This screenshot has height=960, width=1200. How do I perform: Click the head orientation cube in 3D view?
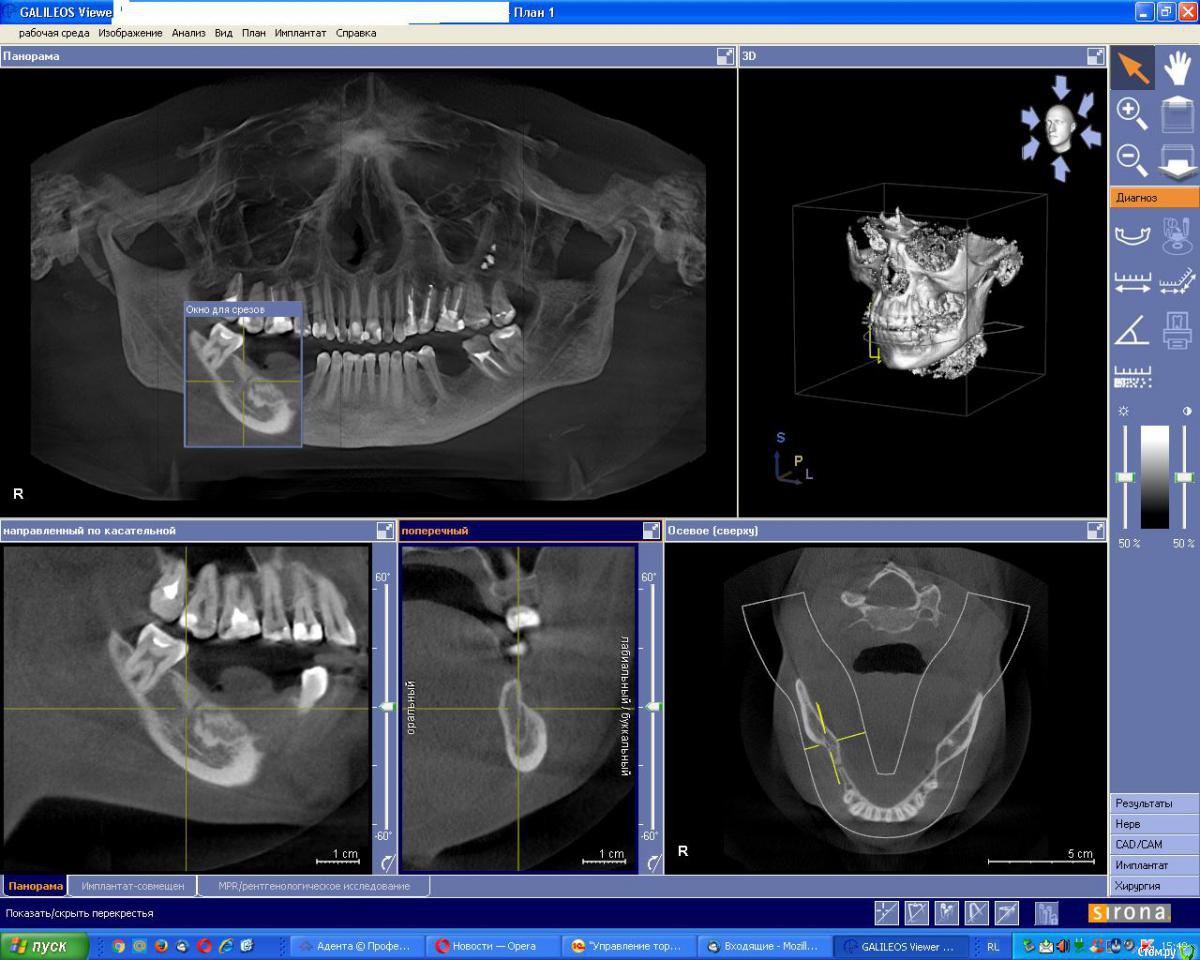[1060, 128]
